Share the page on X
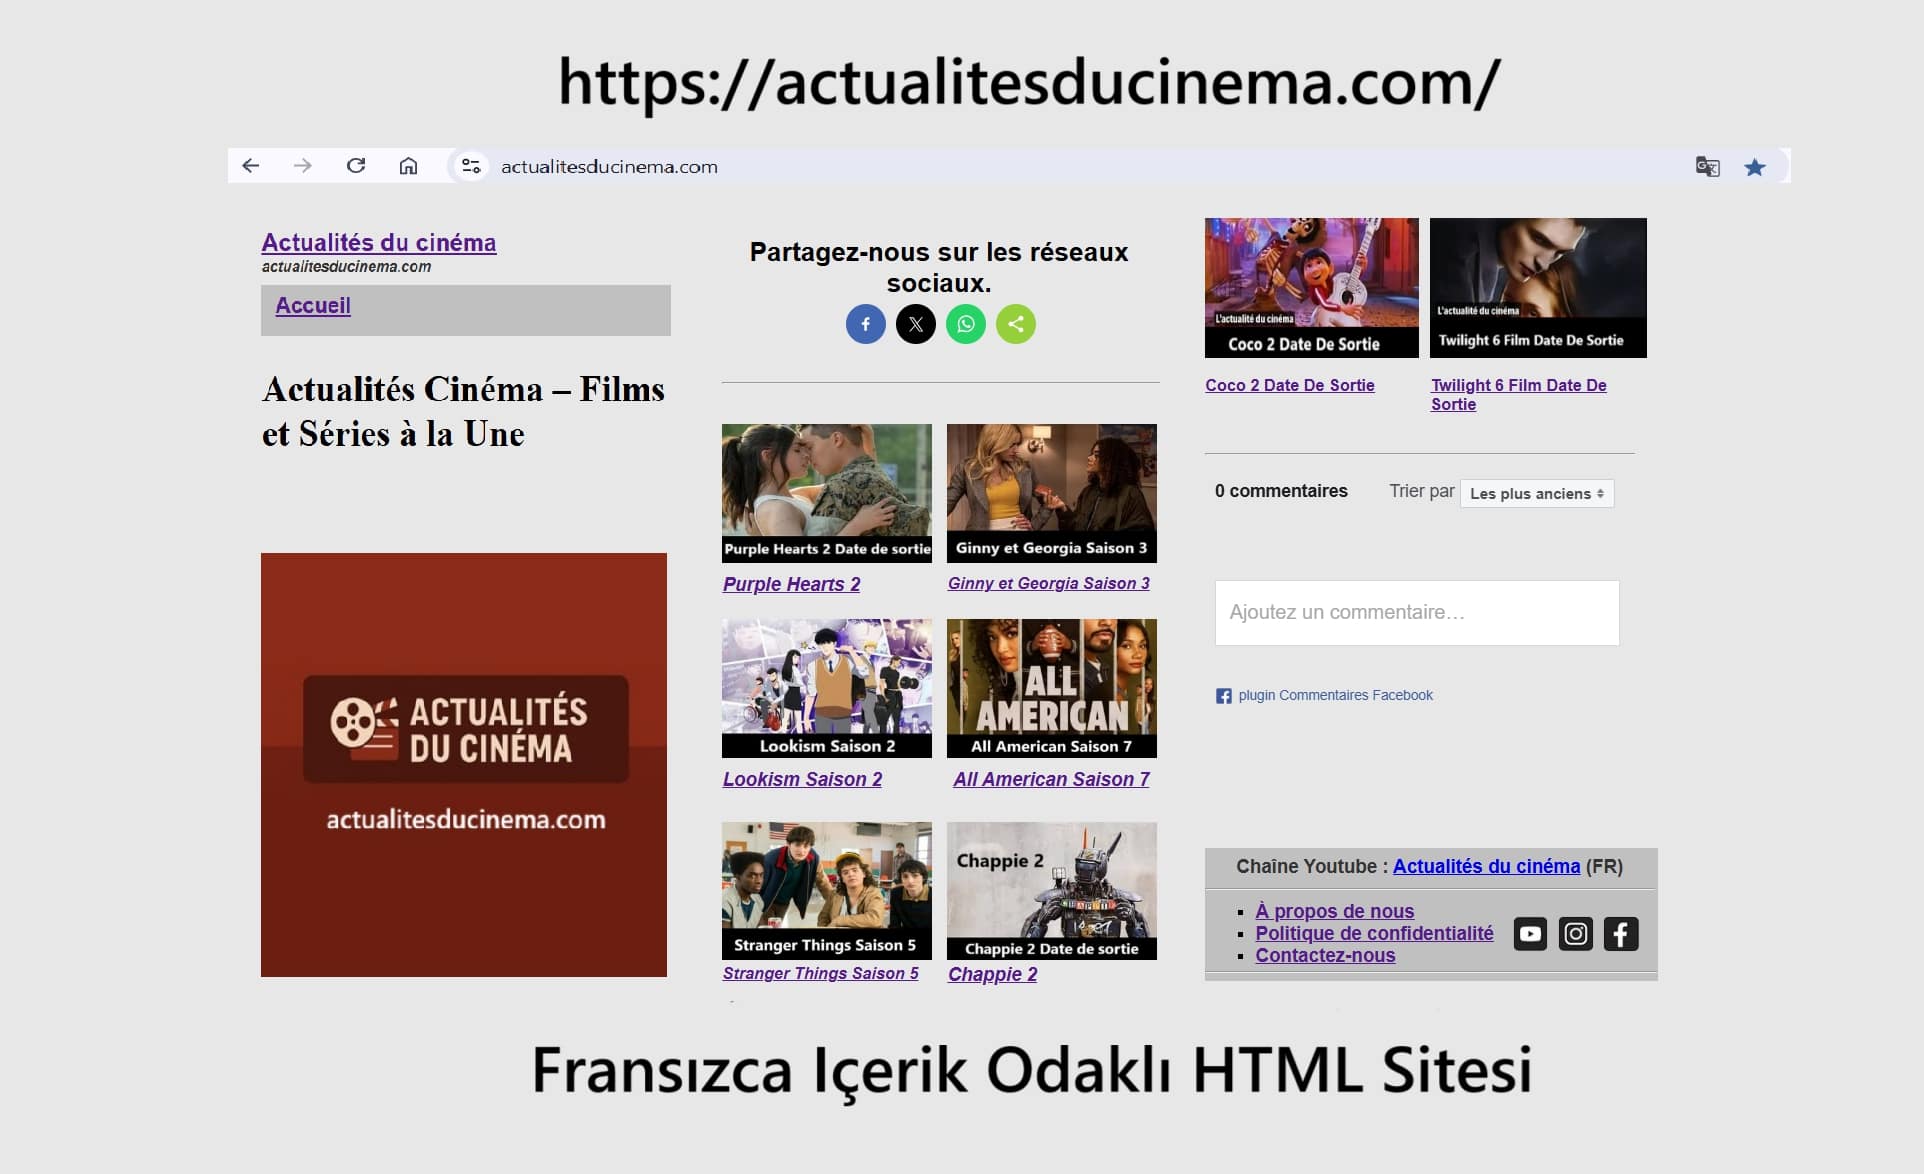The height and width of the screenshot is (1174, 1924). click(916, 323)
